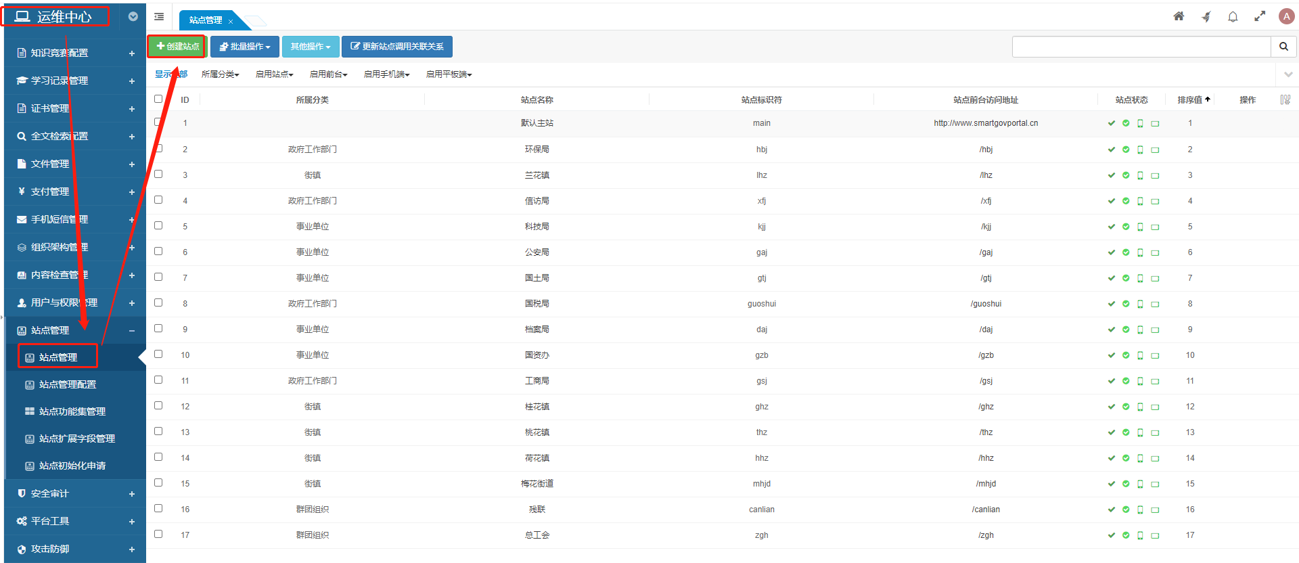Click the column settings icon in table header
Viewport: 1299px width, 563px height.
[x=1285, y=100]
